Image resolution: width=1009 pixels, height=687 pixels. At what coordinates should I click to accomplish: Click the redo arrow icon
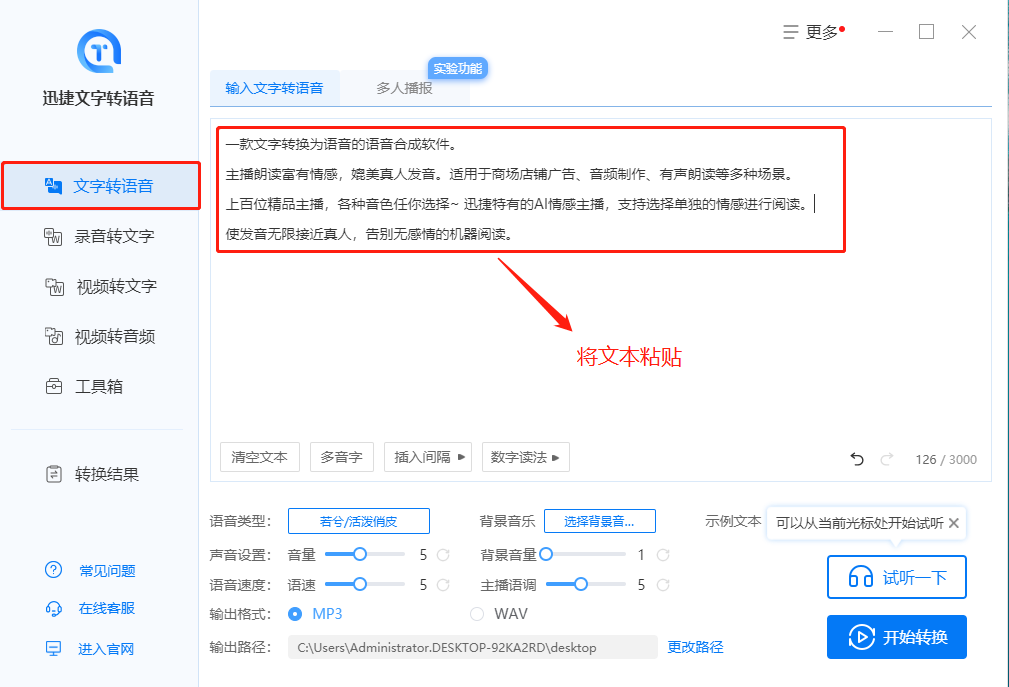tap(887, 459)
